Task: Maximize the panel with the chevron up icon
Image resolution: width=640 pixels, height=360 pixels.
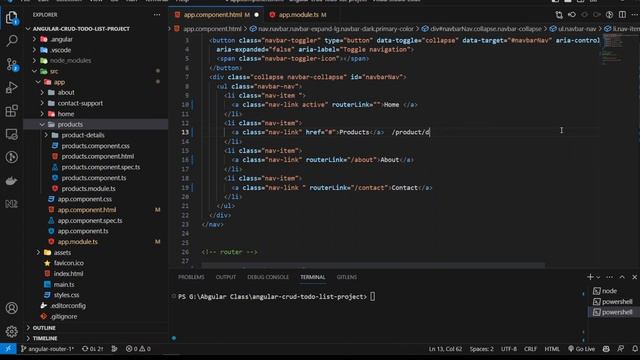Action: [x=622, y=277]
